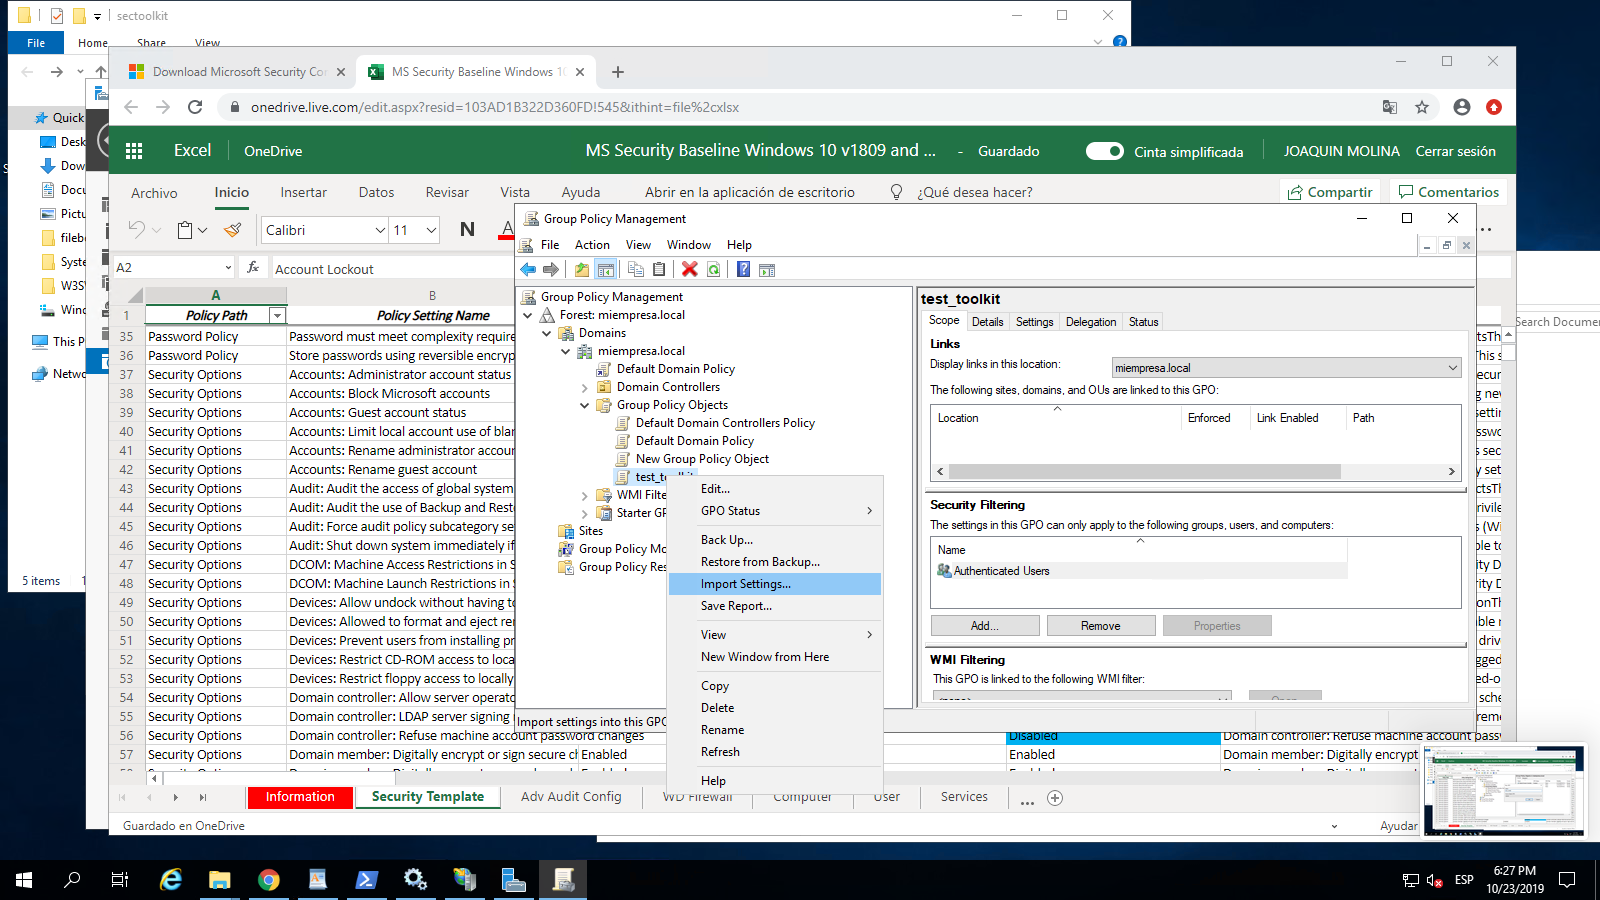Click the Paste clipboard icon in GPMC toolbar

tap(659, 269)
